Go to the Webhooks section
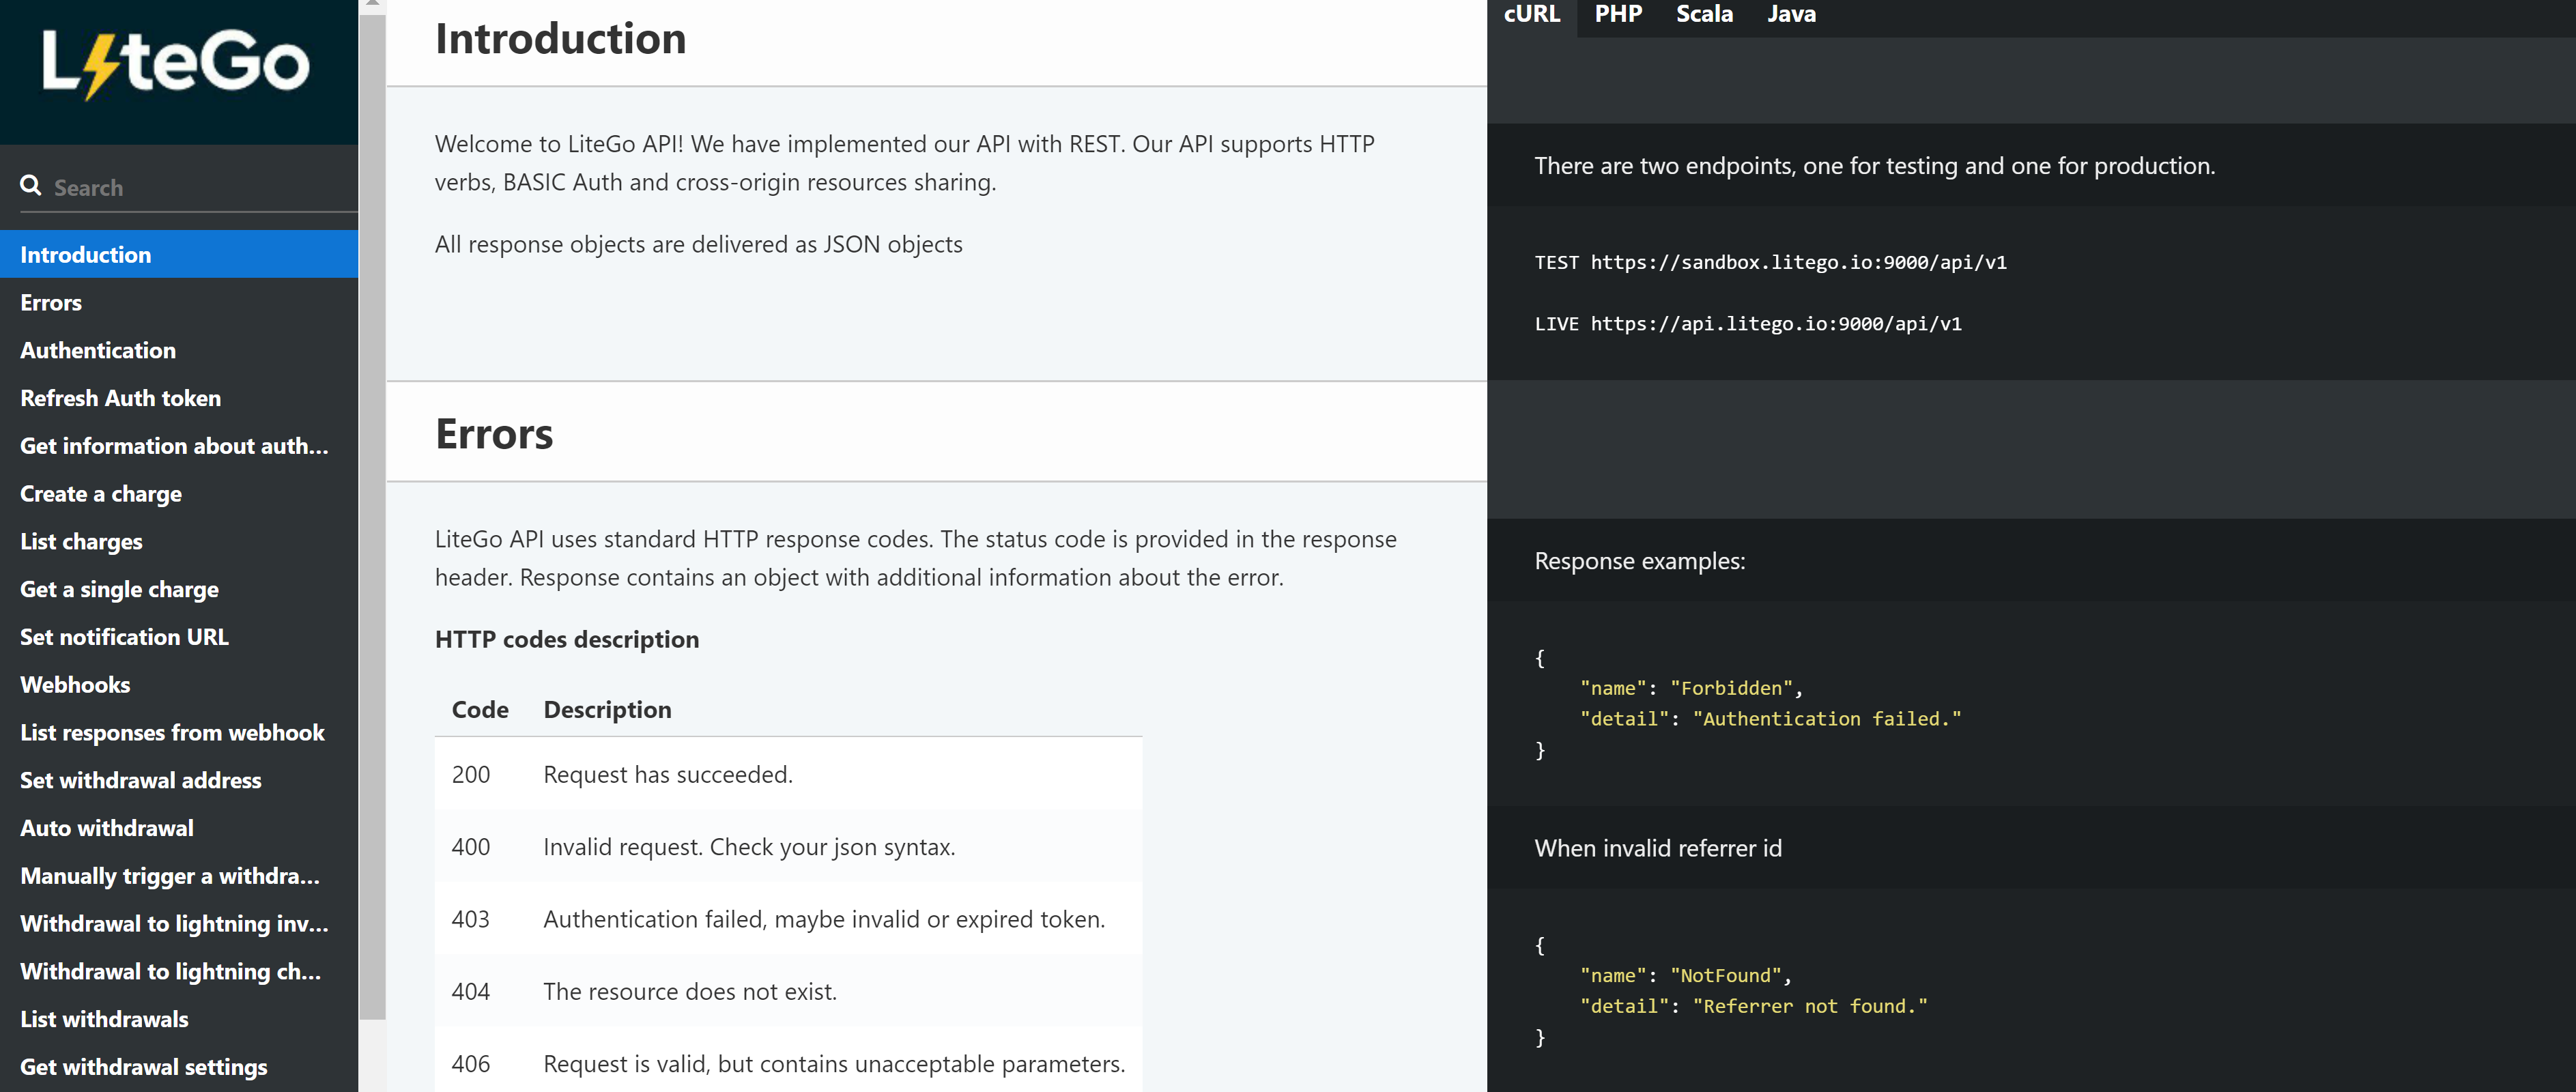 point(75,685)
